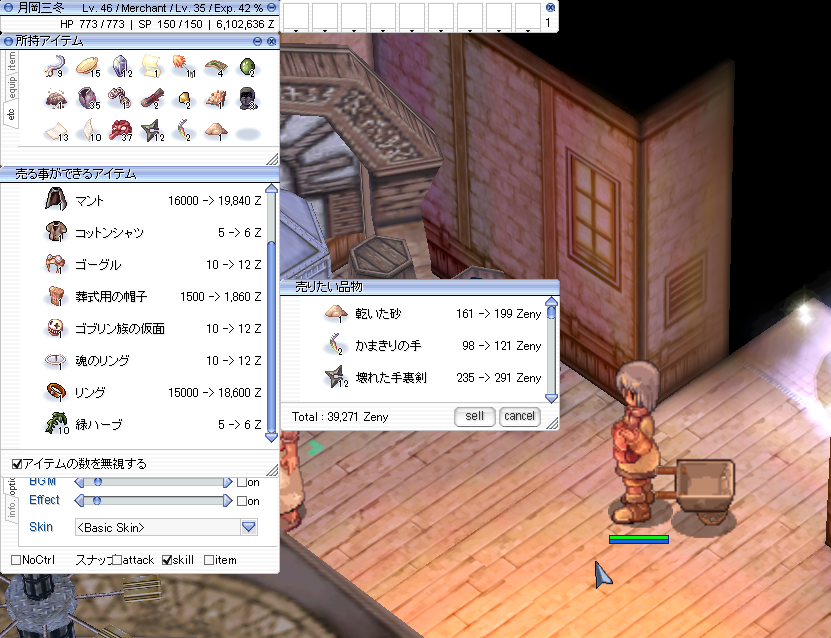
Task: Decrease BGM volume with left arrow
Action: (80, 482)
